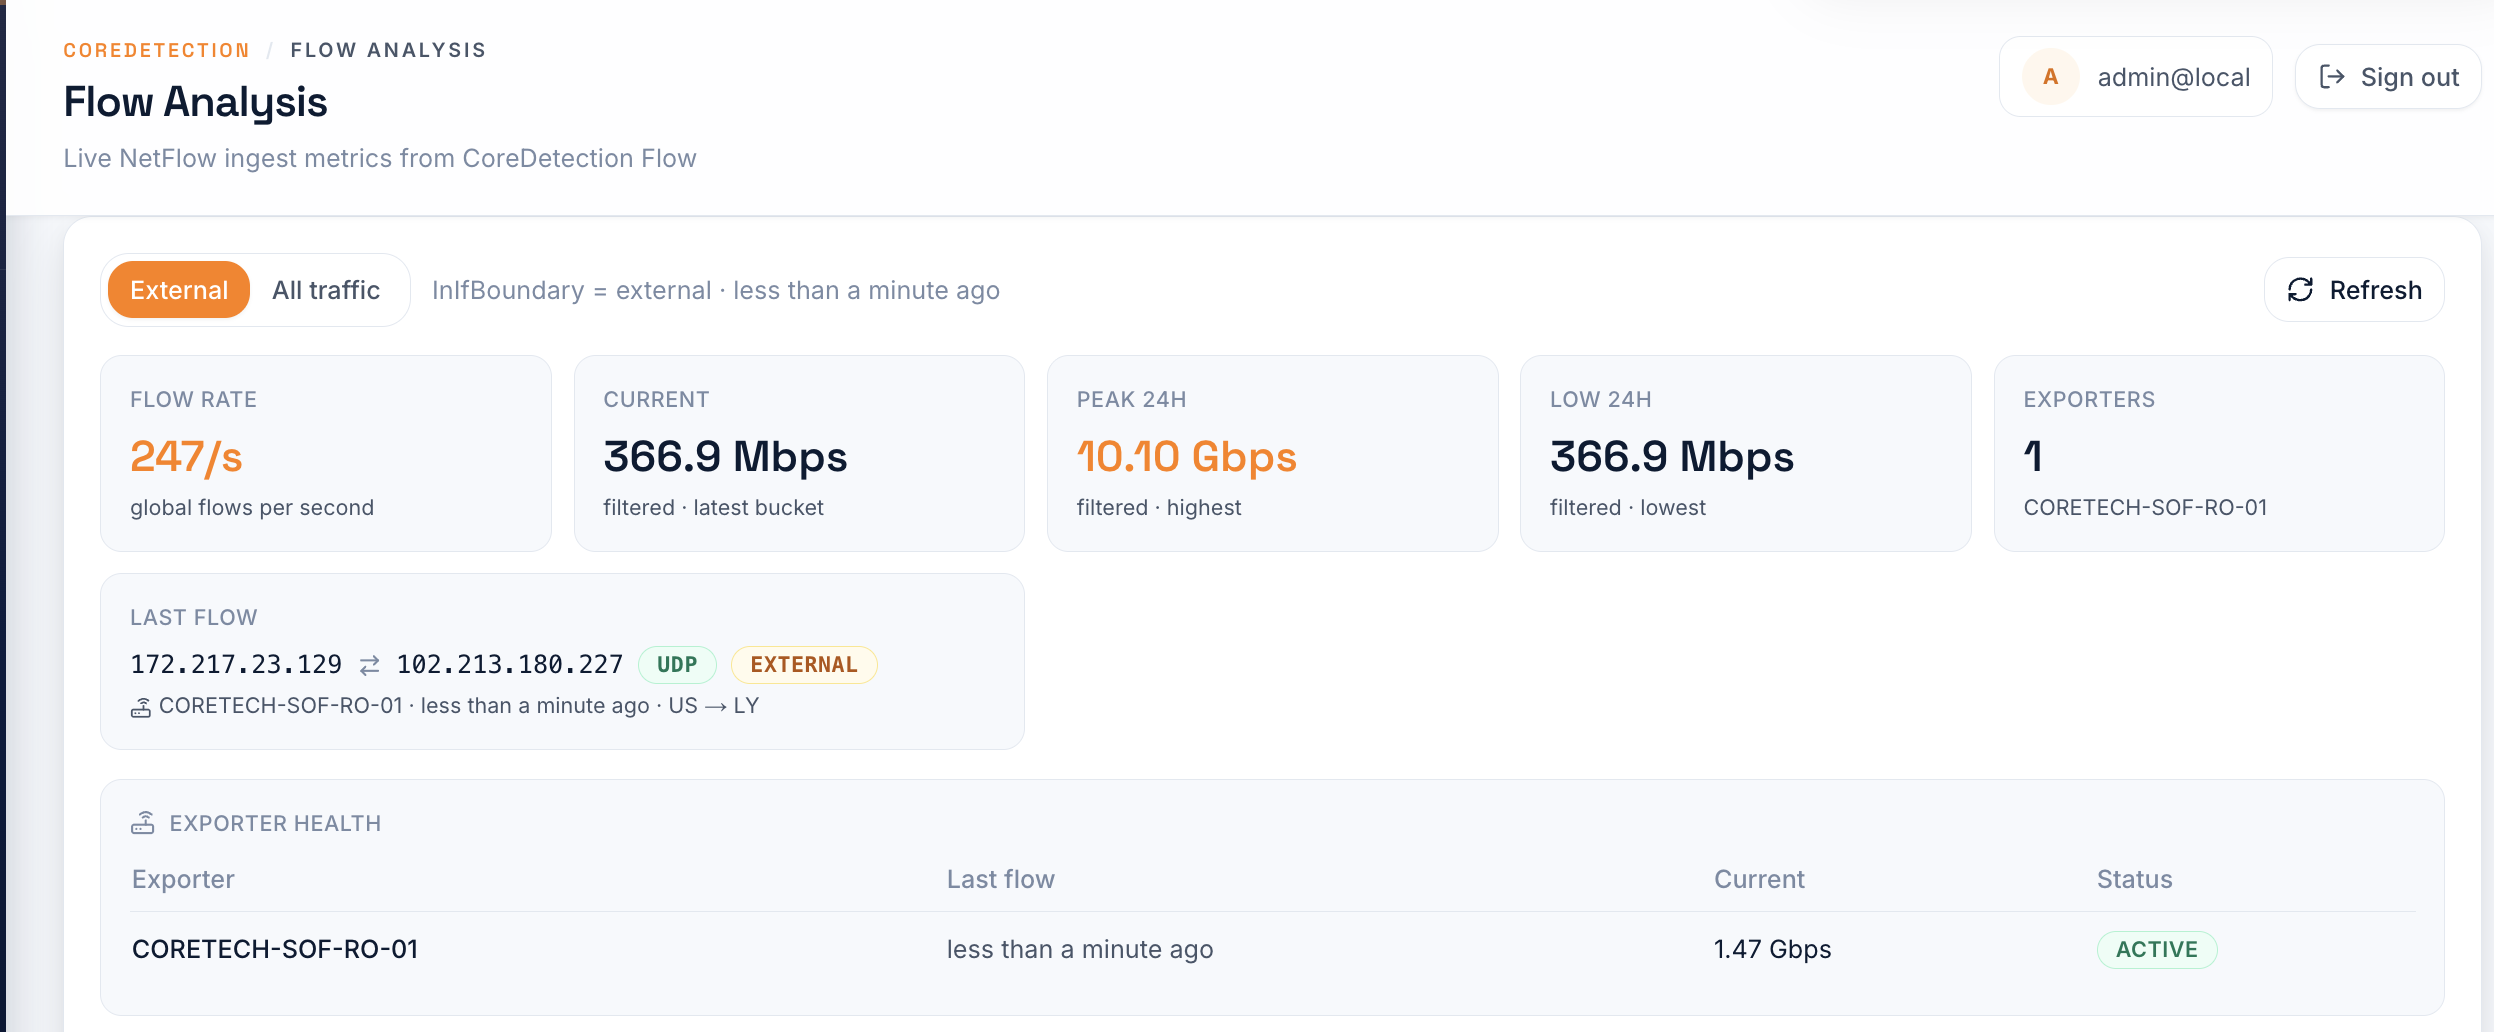This screenshot has width=2494, height=1032.
Task: Click the Status column header
Action: click(x=2135, y=880)
